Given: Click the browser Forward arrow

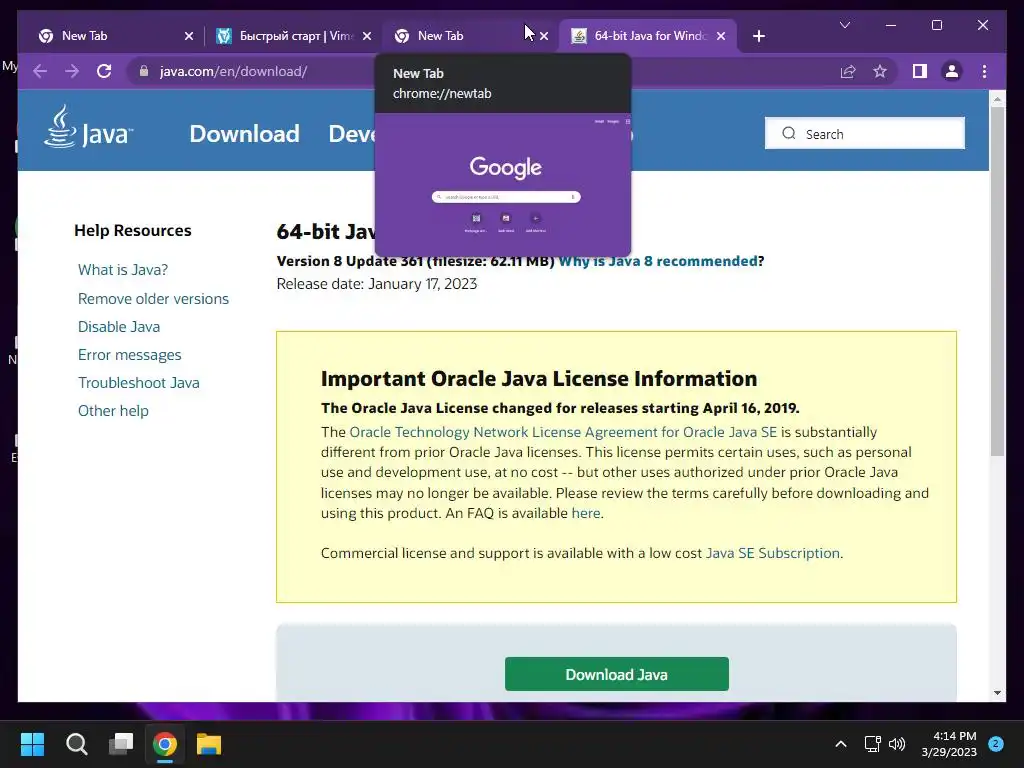Looking at the screenshot, I should [x=72, y=71].
